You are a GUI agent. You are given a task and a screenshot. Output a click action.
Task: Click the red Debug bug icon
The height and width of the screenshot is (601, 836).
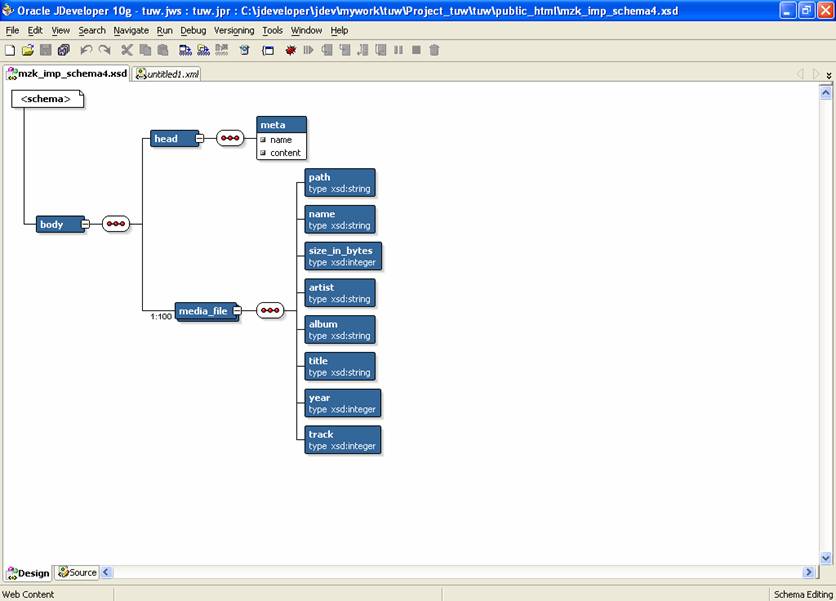coord(291,50)
